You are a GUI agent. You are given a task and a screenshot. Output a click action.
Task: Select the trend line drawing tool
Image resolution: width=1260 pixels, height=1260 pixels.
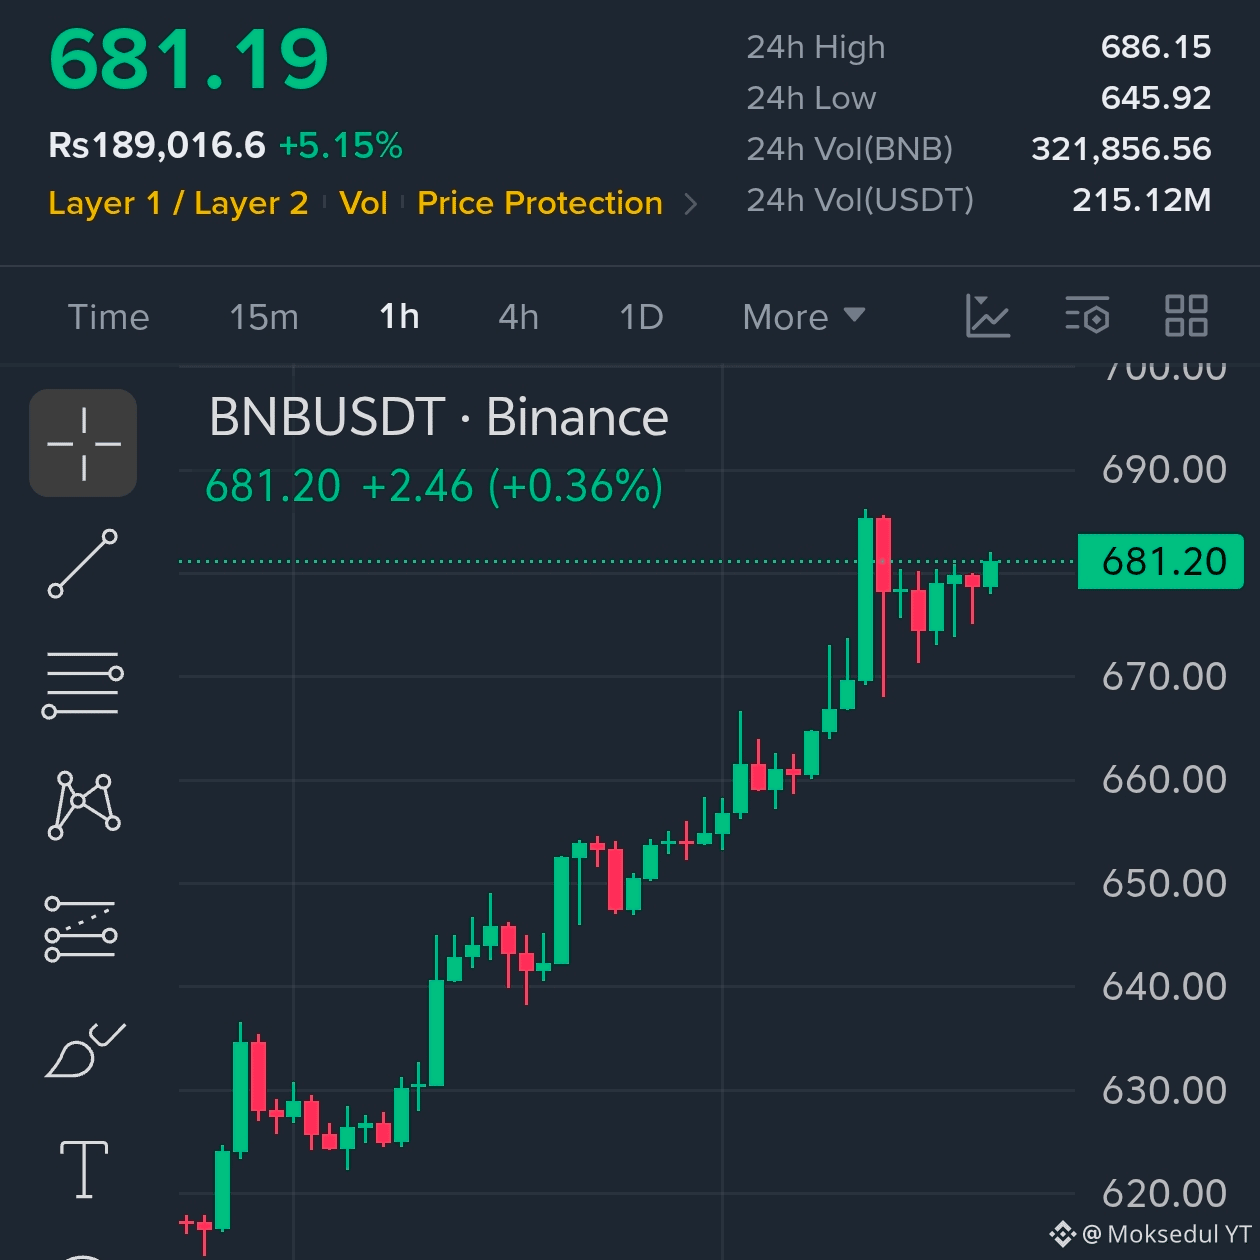(x=83, y=564)
